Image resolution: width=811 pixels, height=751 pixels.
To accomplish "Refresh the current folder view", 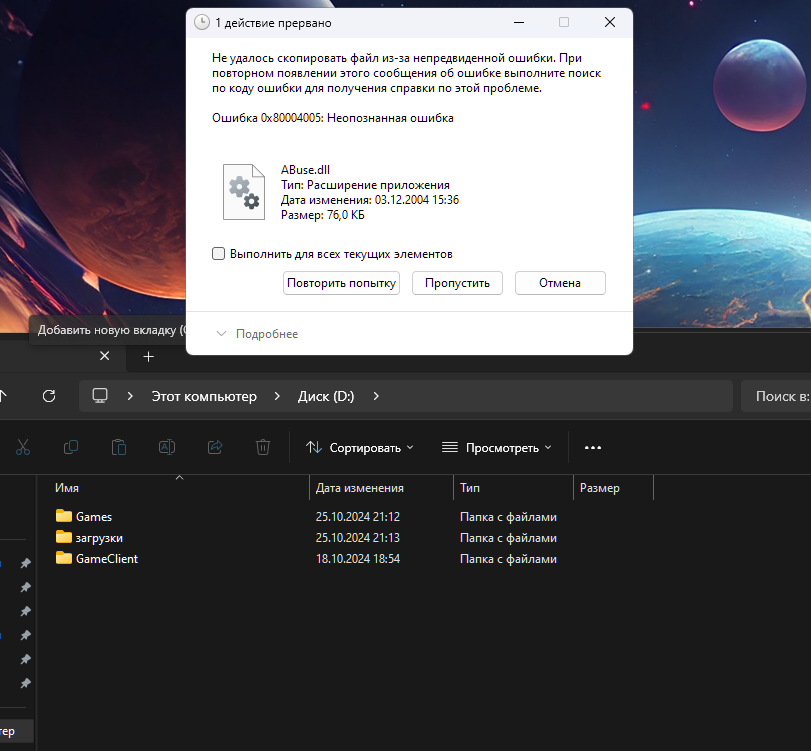I will tap(49, 396).
